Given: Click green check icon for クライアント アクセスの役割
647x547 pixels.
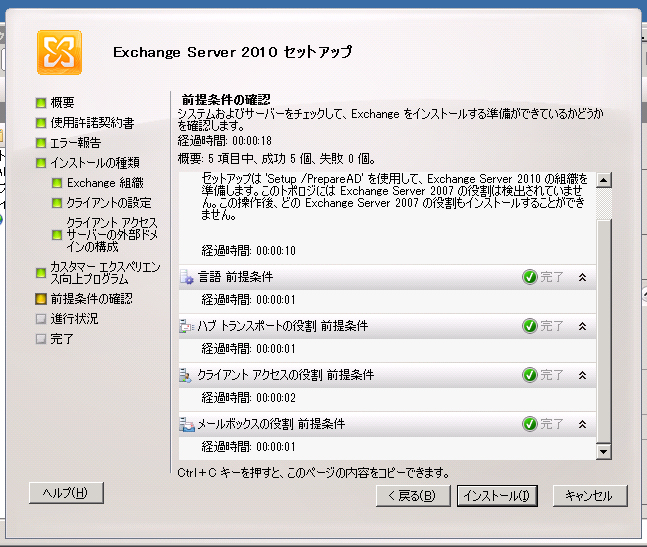Looking at the screenshot, I should [530, 375].
